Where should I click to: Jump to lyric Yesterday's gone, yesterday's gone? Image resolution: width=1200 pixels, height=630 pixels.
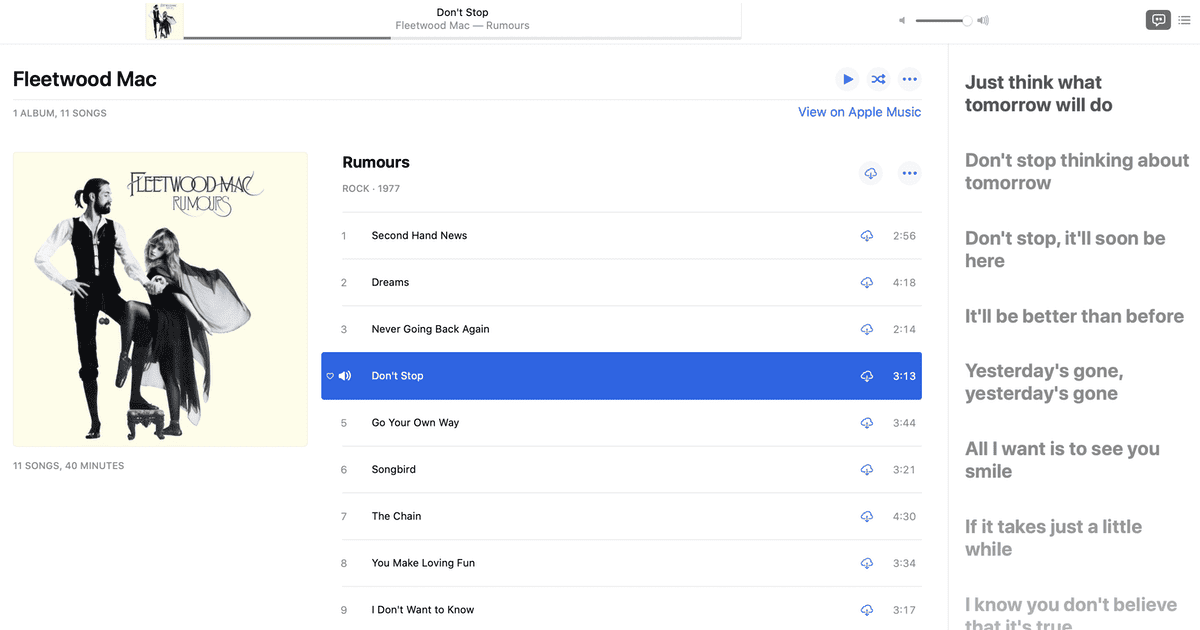1044,382
